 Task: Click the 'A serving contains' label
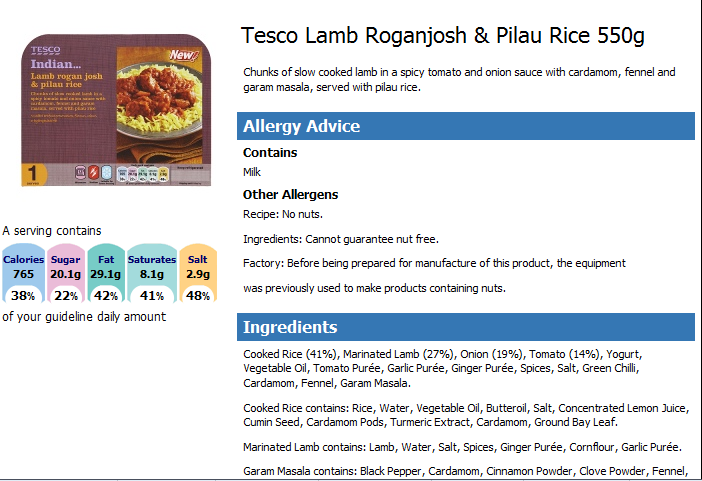(52, 231)
